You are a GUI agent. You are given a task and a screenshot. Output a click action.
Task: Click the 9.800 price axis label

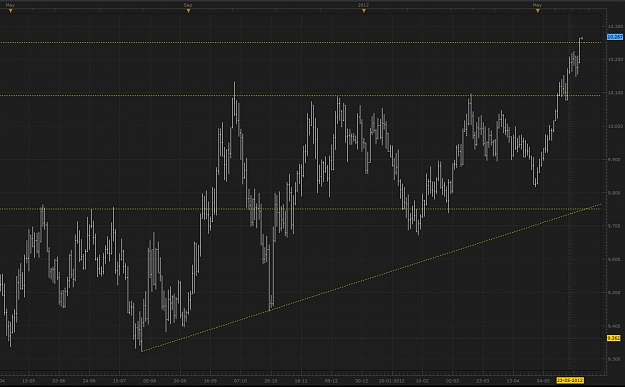coord(613,193)
